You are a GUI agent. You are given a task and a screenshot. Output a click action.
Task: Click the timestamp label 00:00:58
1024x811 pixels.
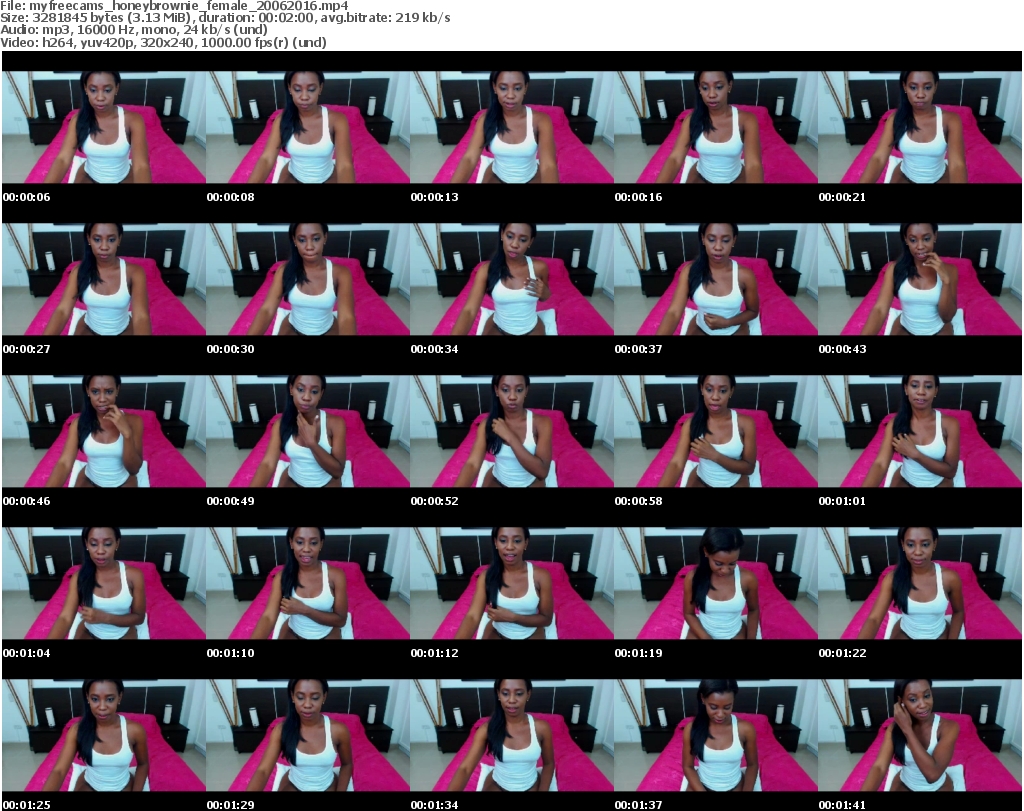[638, 501]
